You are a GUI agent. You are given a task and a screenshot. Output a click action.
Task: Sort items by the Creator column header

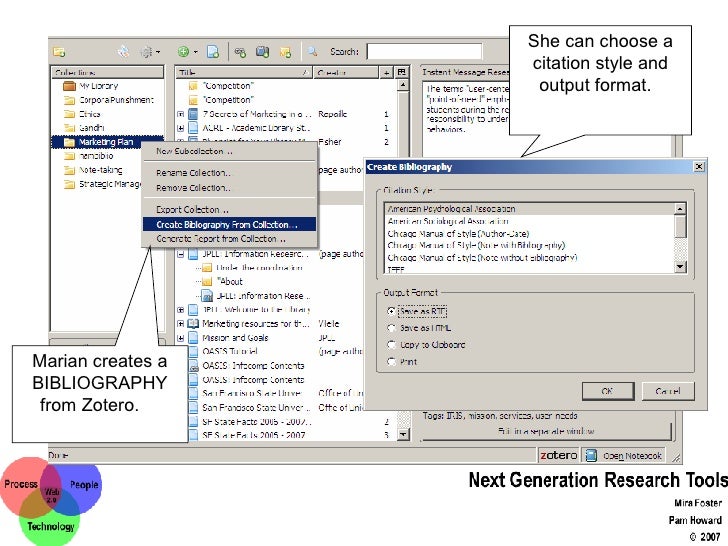pyautogui.click(x=346, y=72)
